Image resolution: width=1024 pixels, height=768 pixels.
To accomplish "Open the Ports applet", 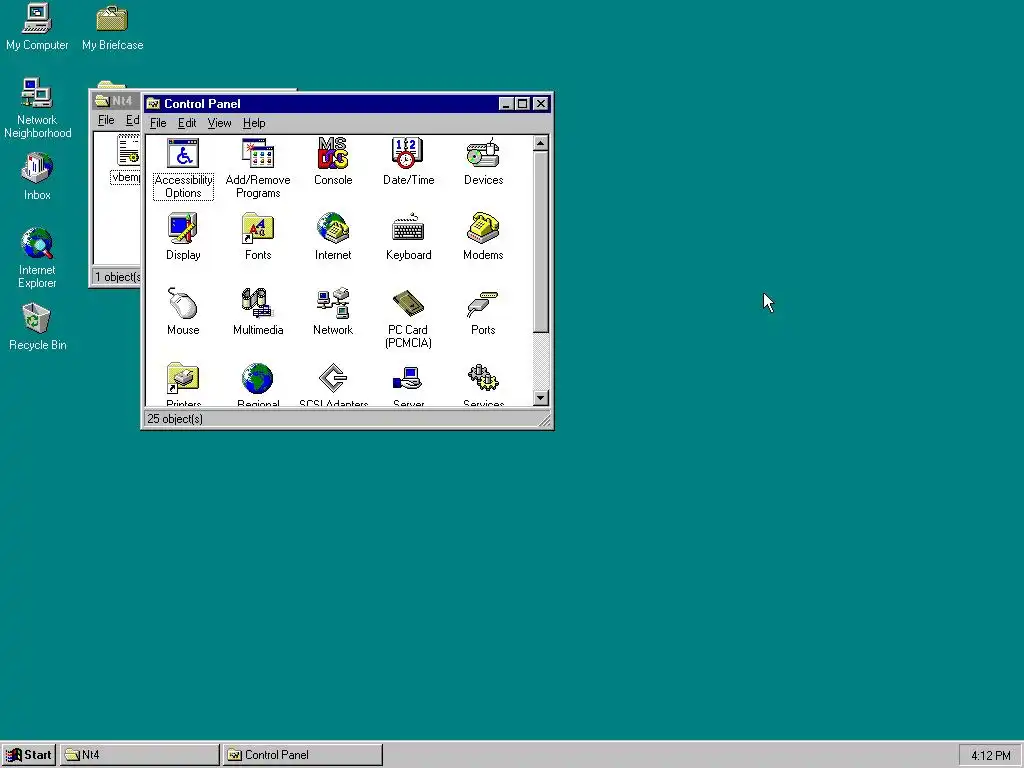I will [483, 312].
